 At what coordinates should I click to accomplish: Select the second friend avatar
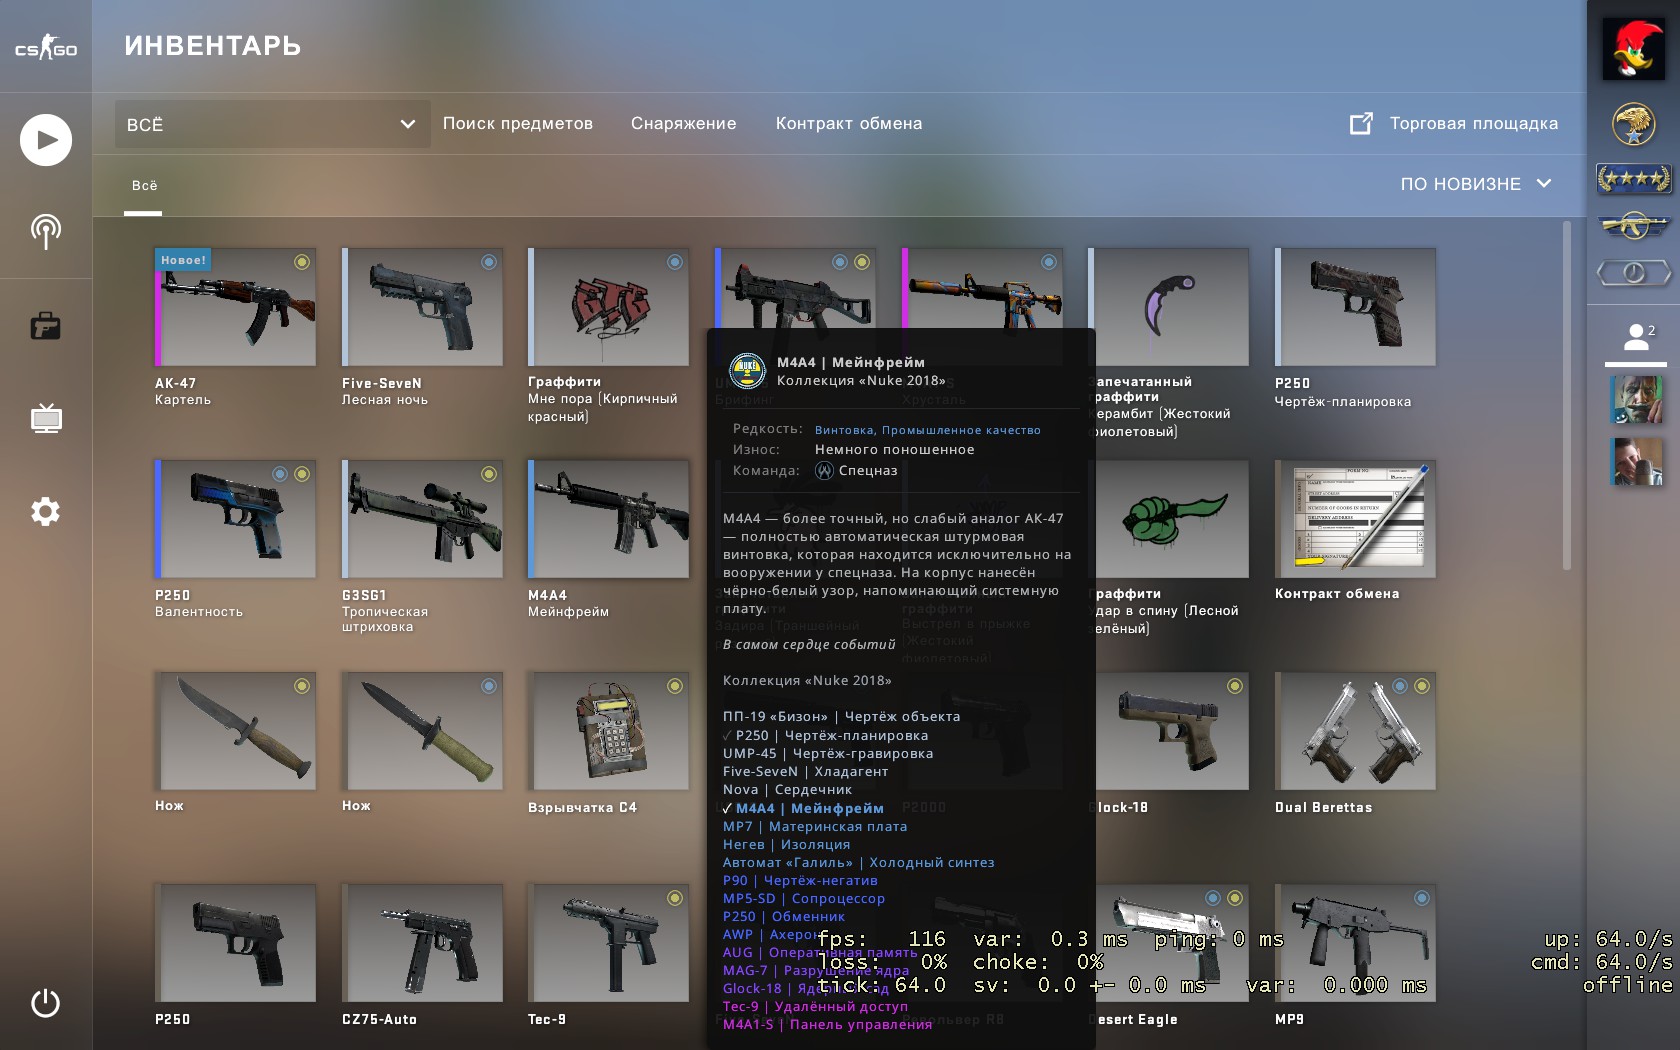point(1637,462)
